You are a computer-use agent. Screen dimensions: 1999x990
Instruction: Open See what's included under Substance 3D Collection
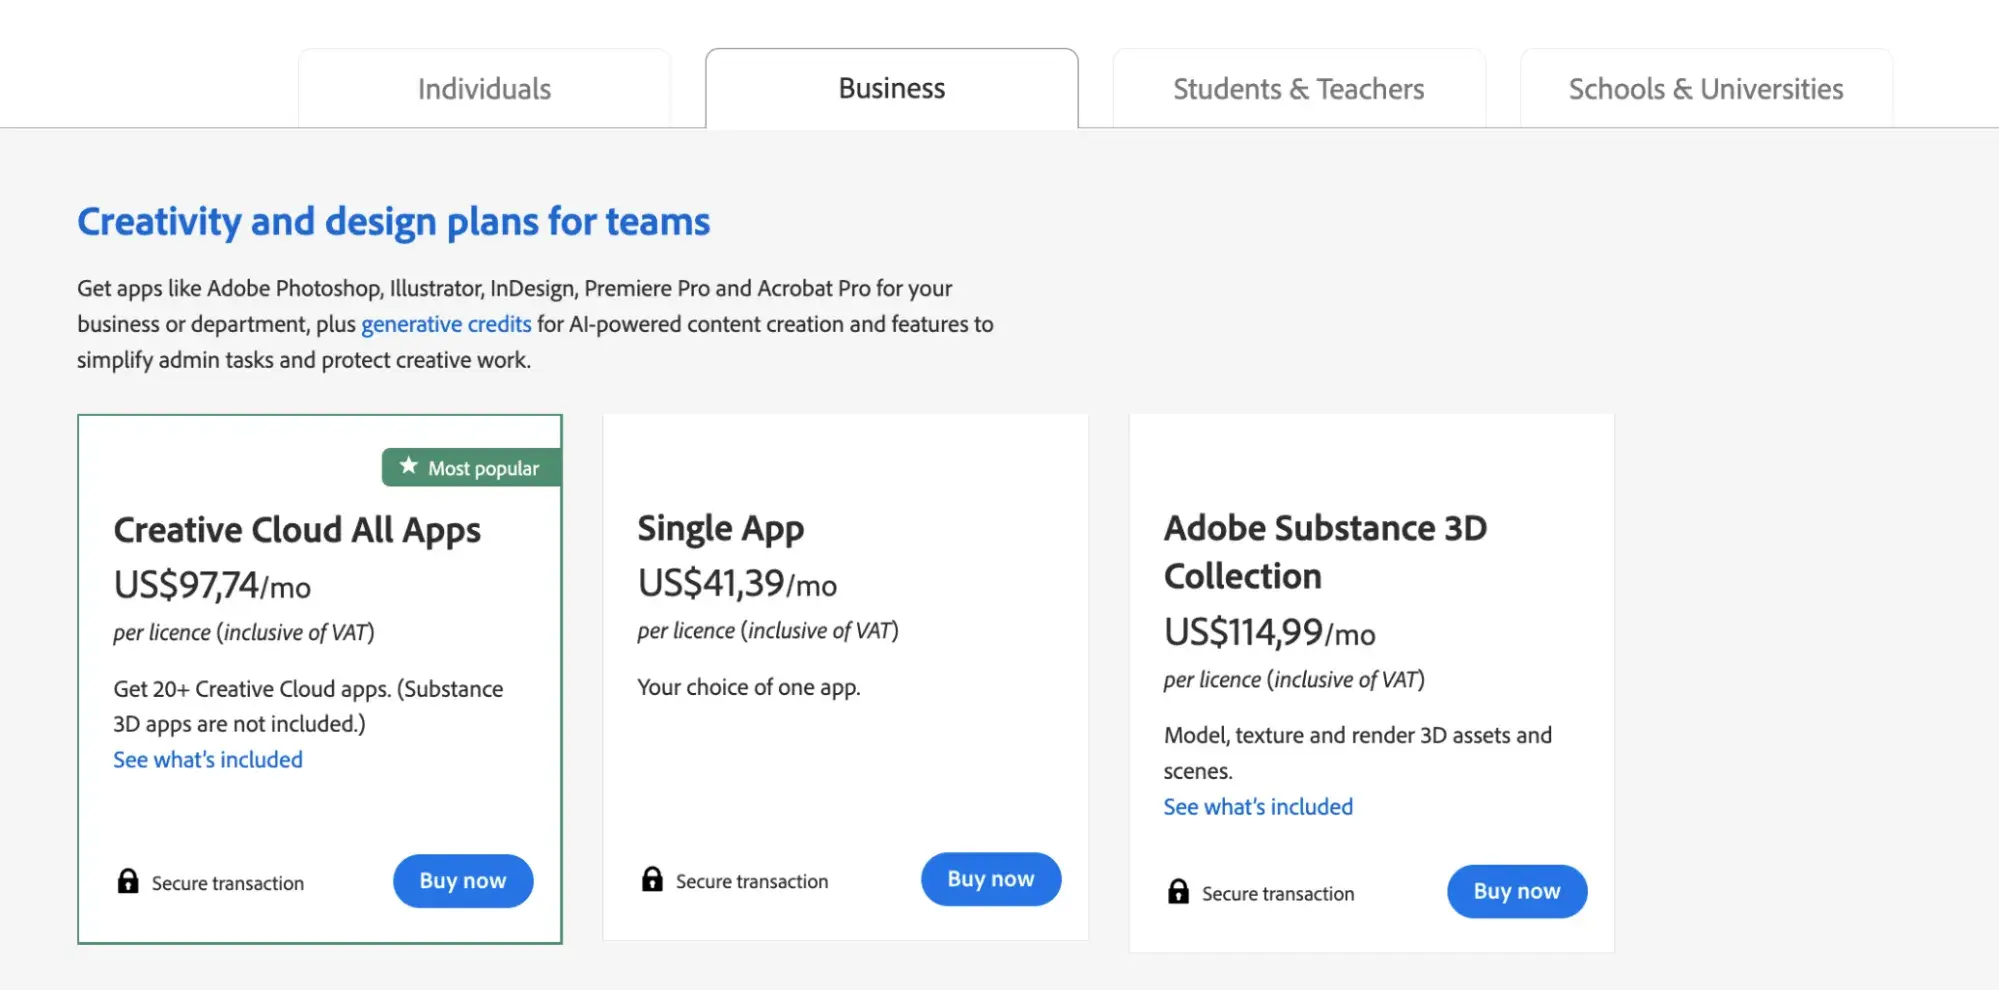tap(1258, 806)
